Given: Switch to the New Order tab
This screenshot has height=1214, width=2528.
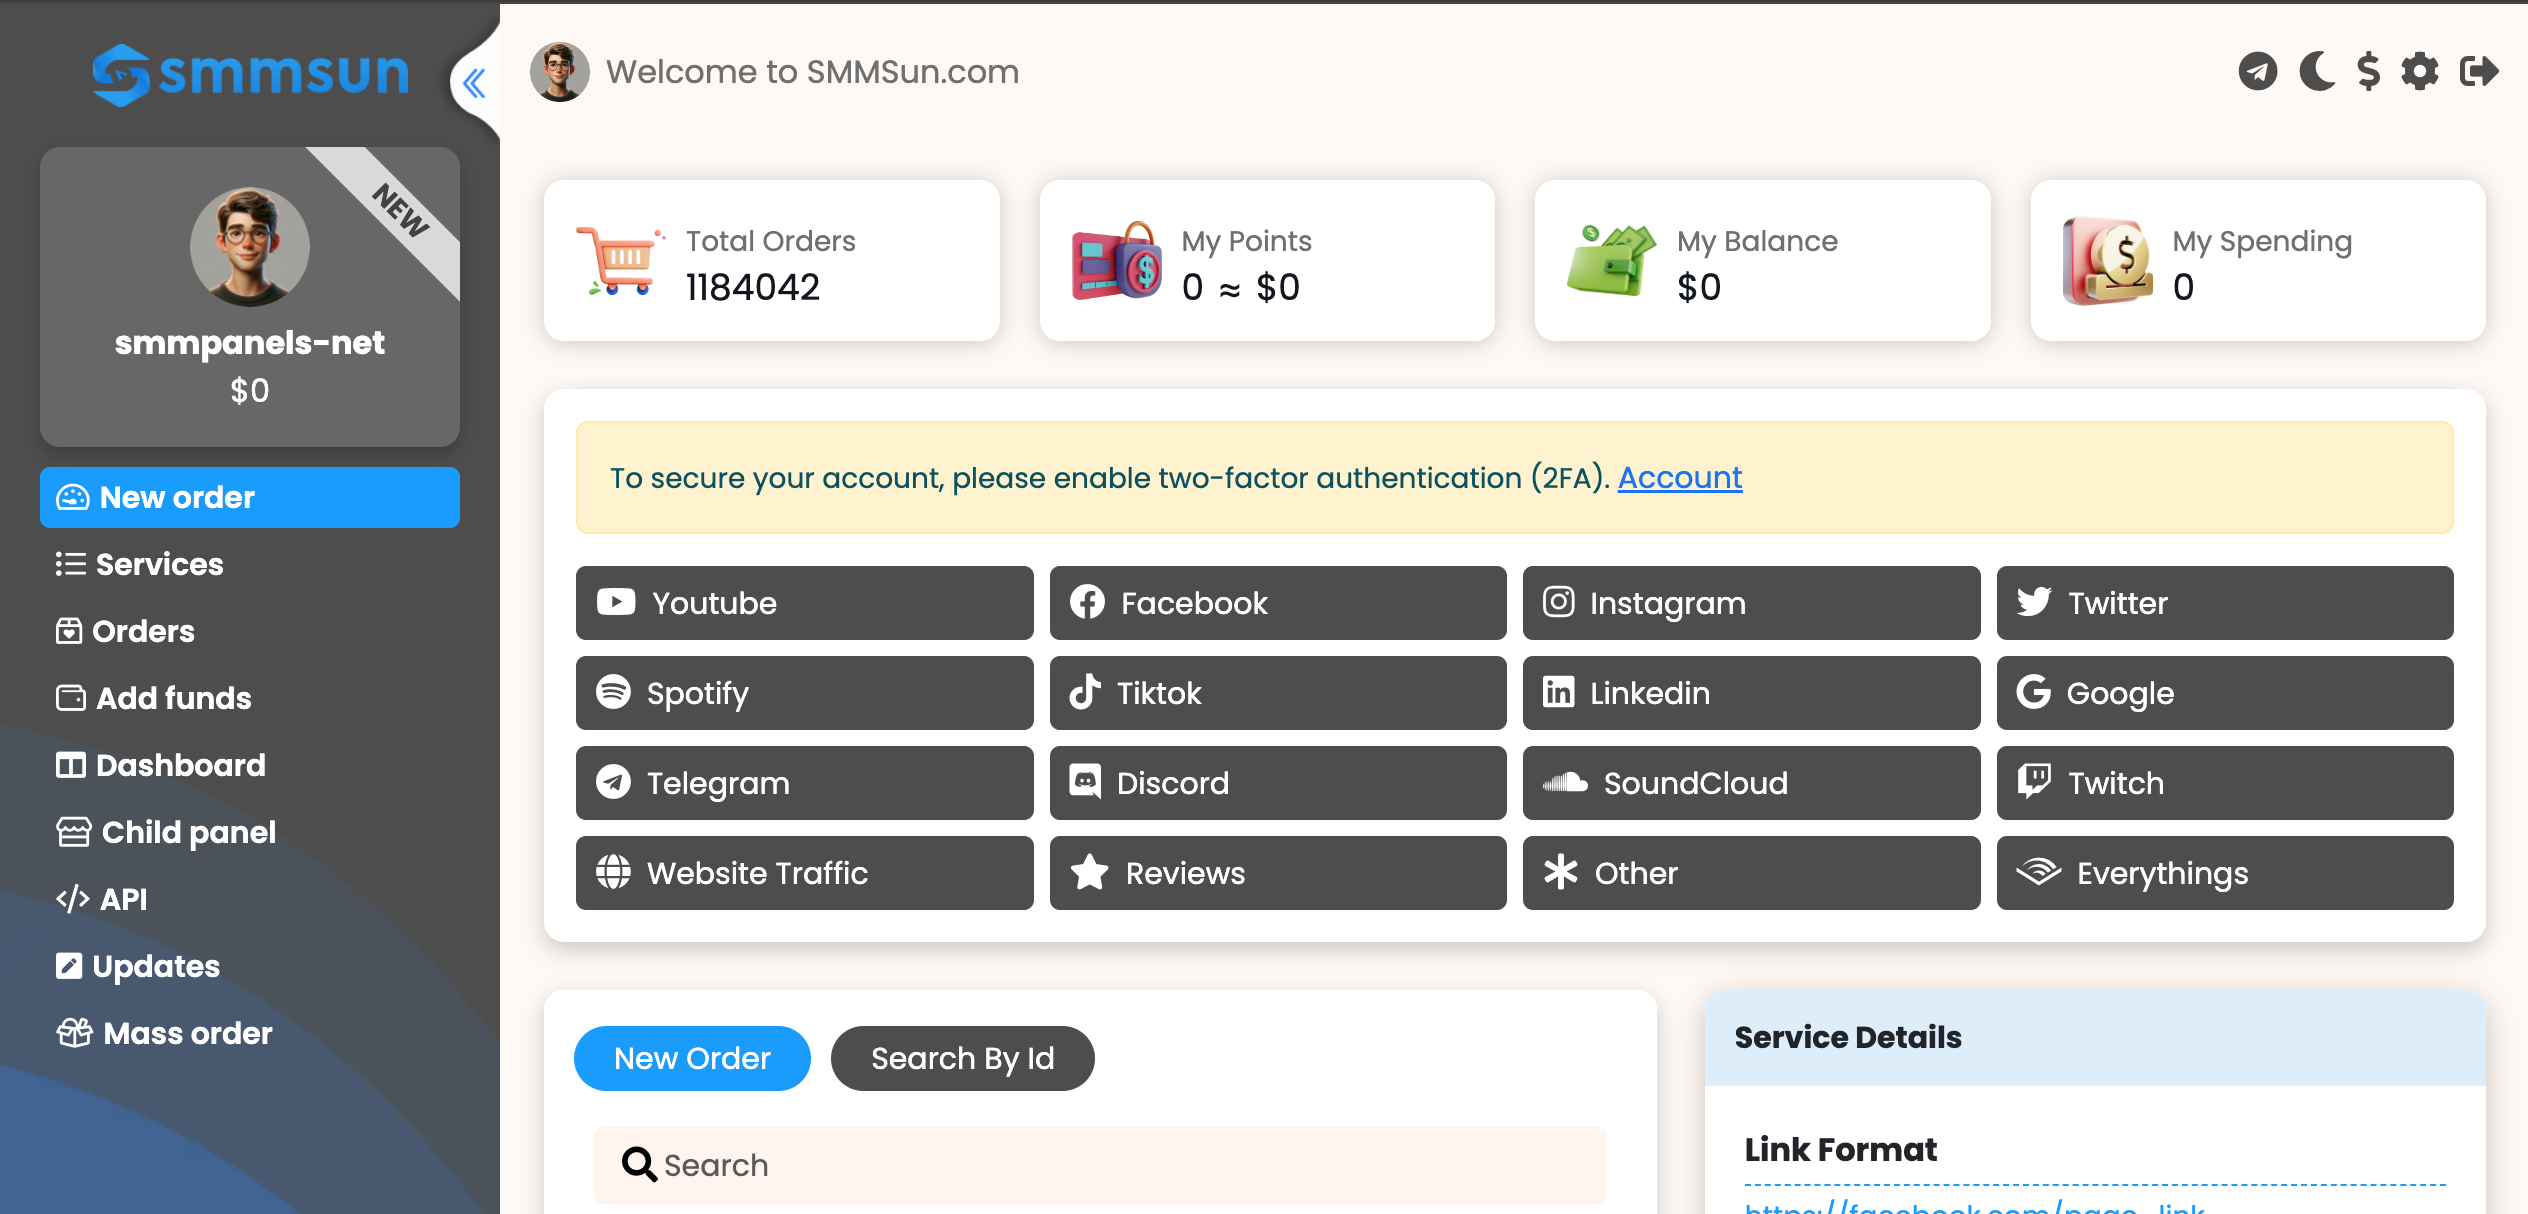Looking at the screenshot, I should pos(691,1058).
